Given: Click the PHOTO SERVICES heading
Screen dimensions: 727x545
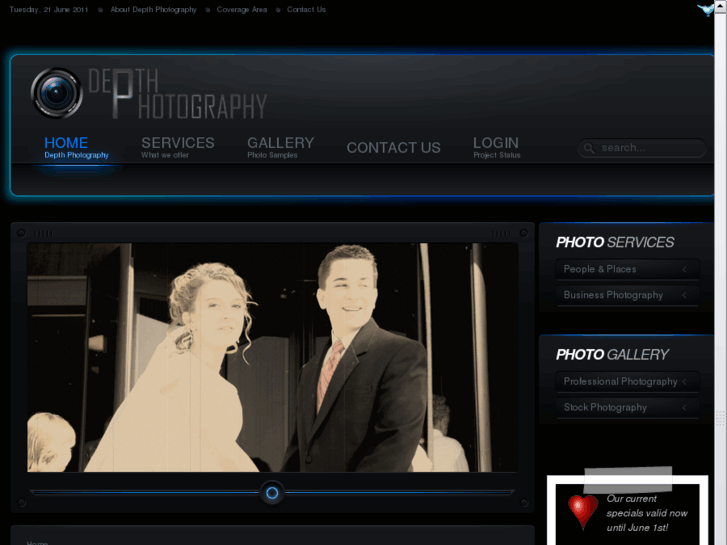Looking at the screenshot, I should (x=614, y=242).
